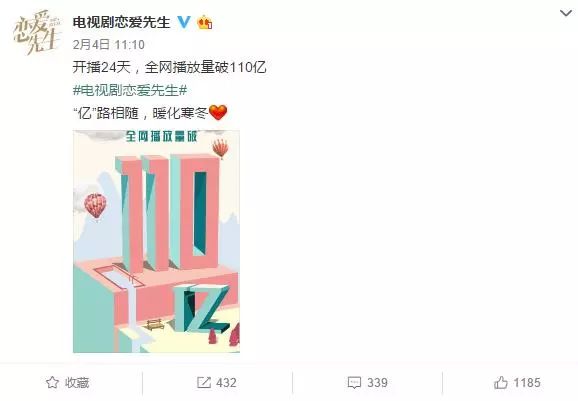This screenshot has width=578, height=401.
Task: Click the 收藏 label
Action: point(77,383)
